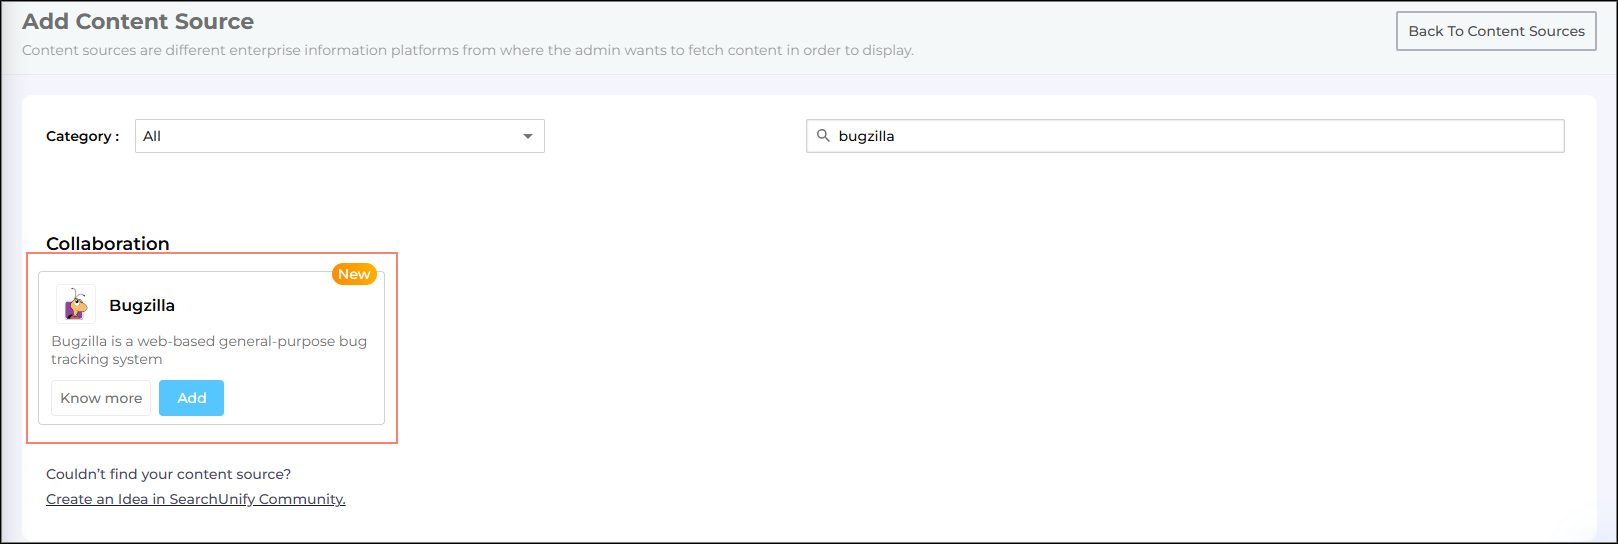1618x544 pixels.
Task: Click the orange New badge
Action: click(354, 274)
